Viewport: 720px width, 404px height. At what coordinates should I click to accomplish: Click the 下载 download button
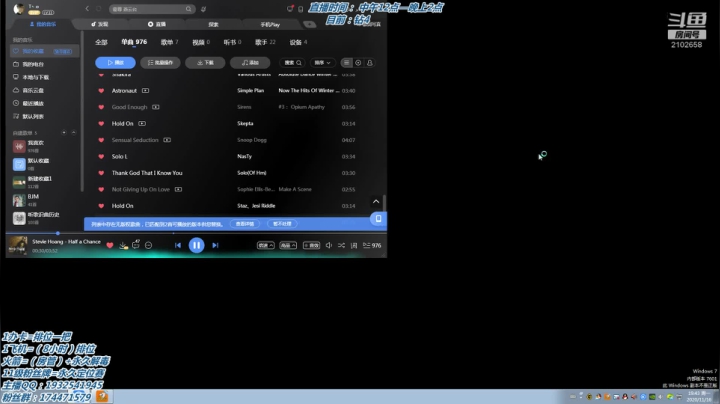(x=205, y=62)
